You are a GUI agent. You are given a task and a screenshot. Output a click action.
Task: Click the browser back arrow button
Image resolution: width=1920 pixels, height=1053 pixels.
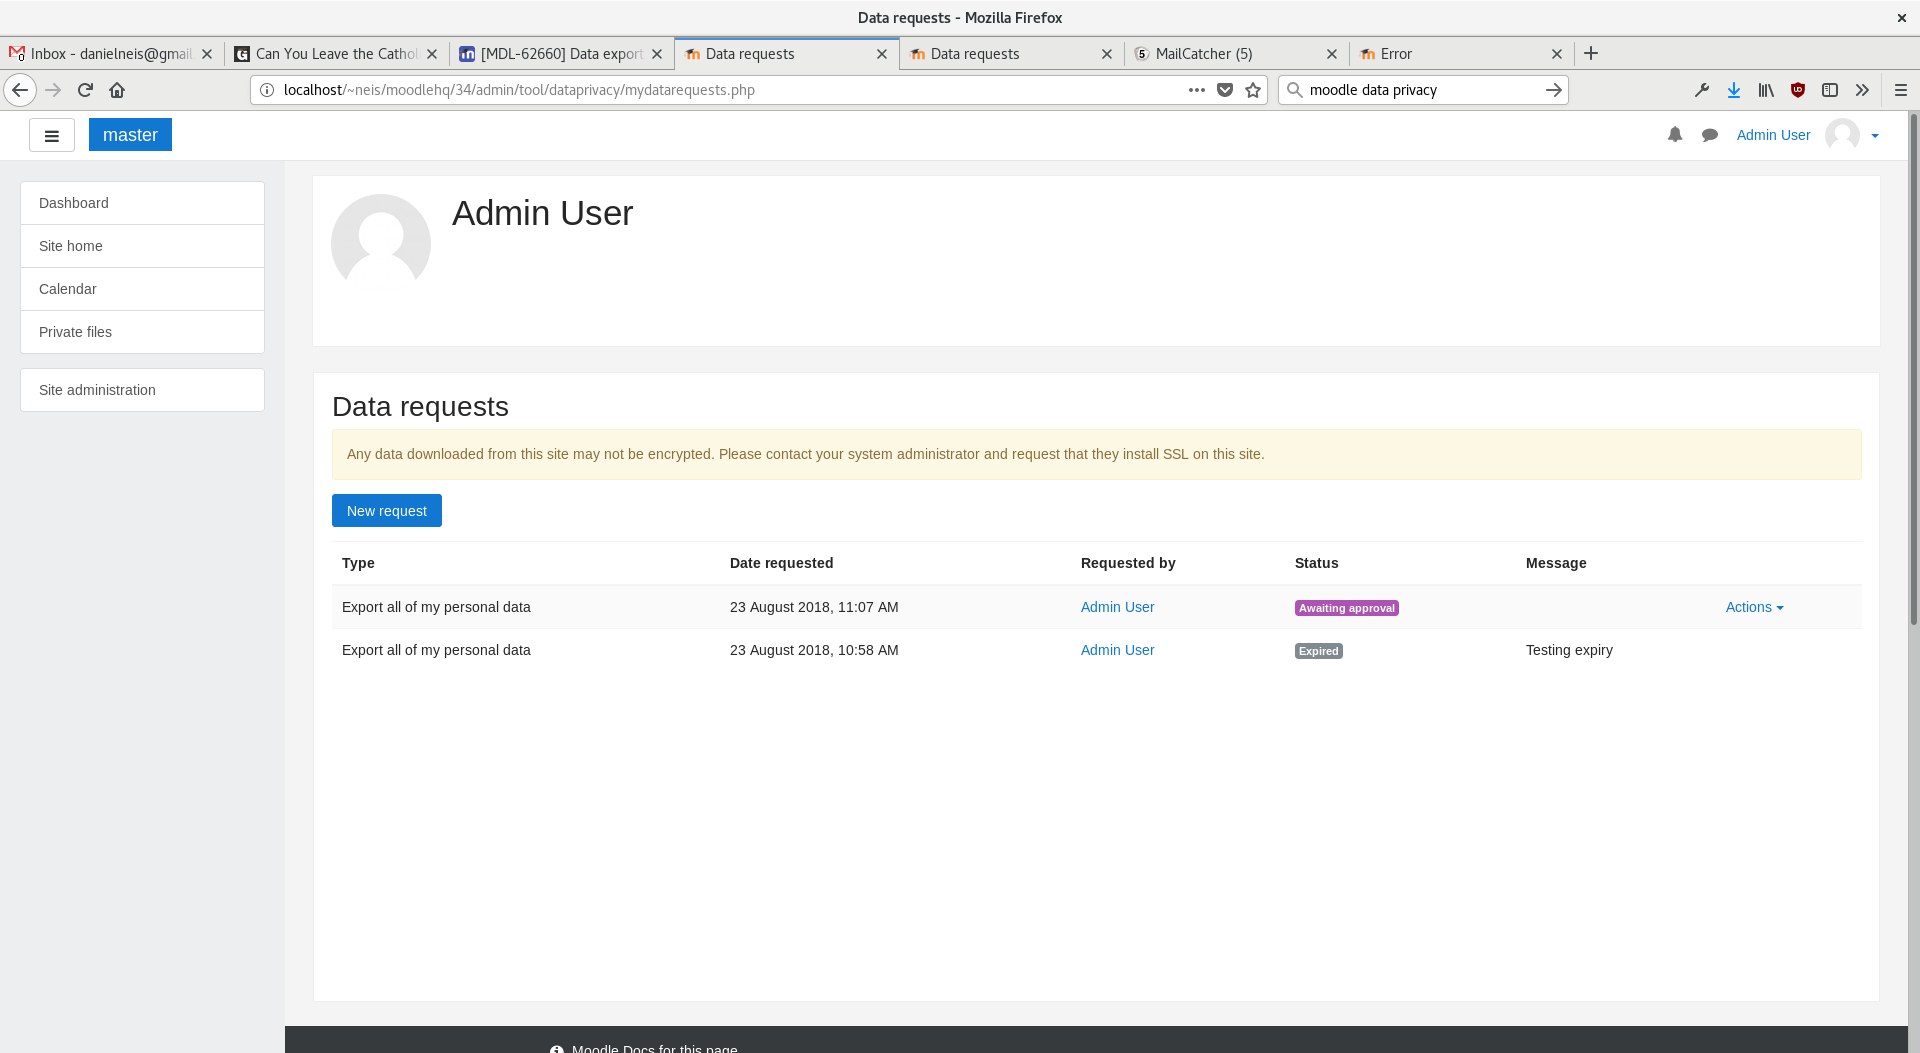[x=20, y=90]
